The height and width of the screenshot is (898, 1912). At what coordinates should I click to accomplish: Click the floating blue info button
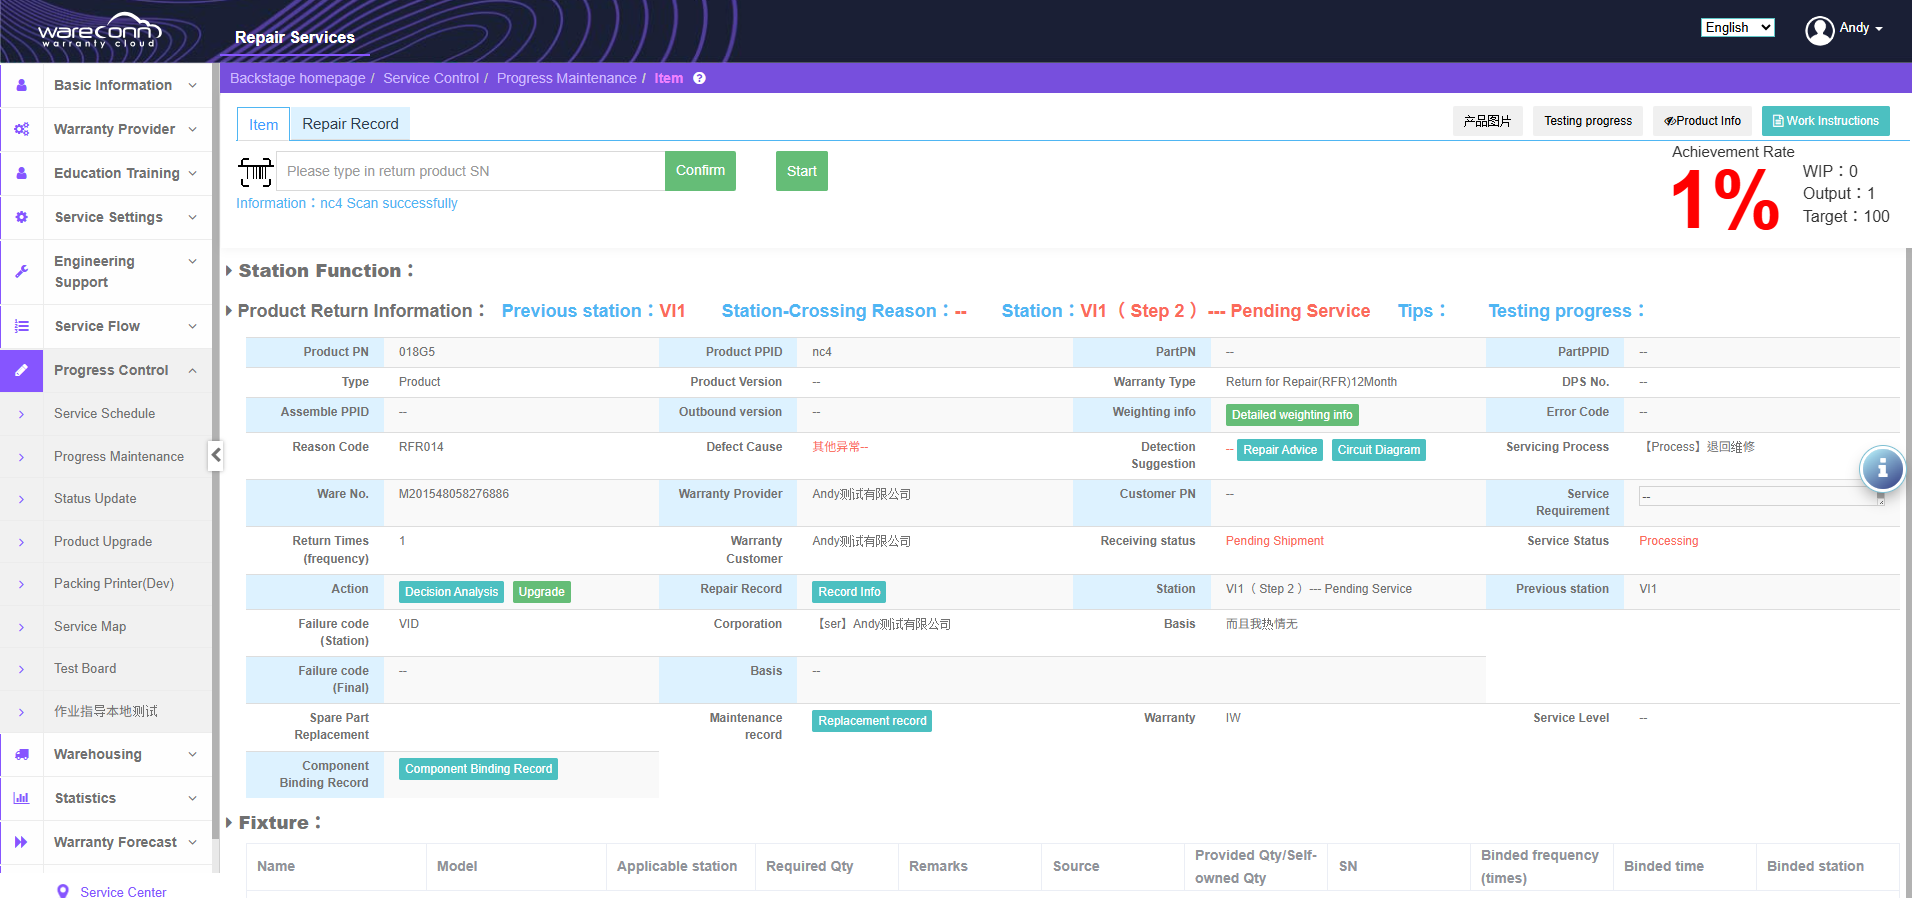coord(1882,468)
